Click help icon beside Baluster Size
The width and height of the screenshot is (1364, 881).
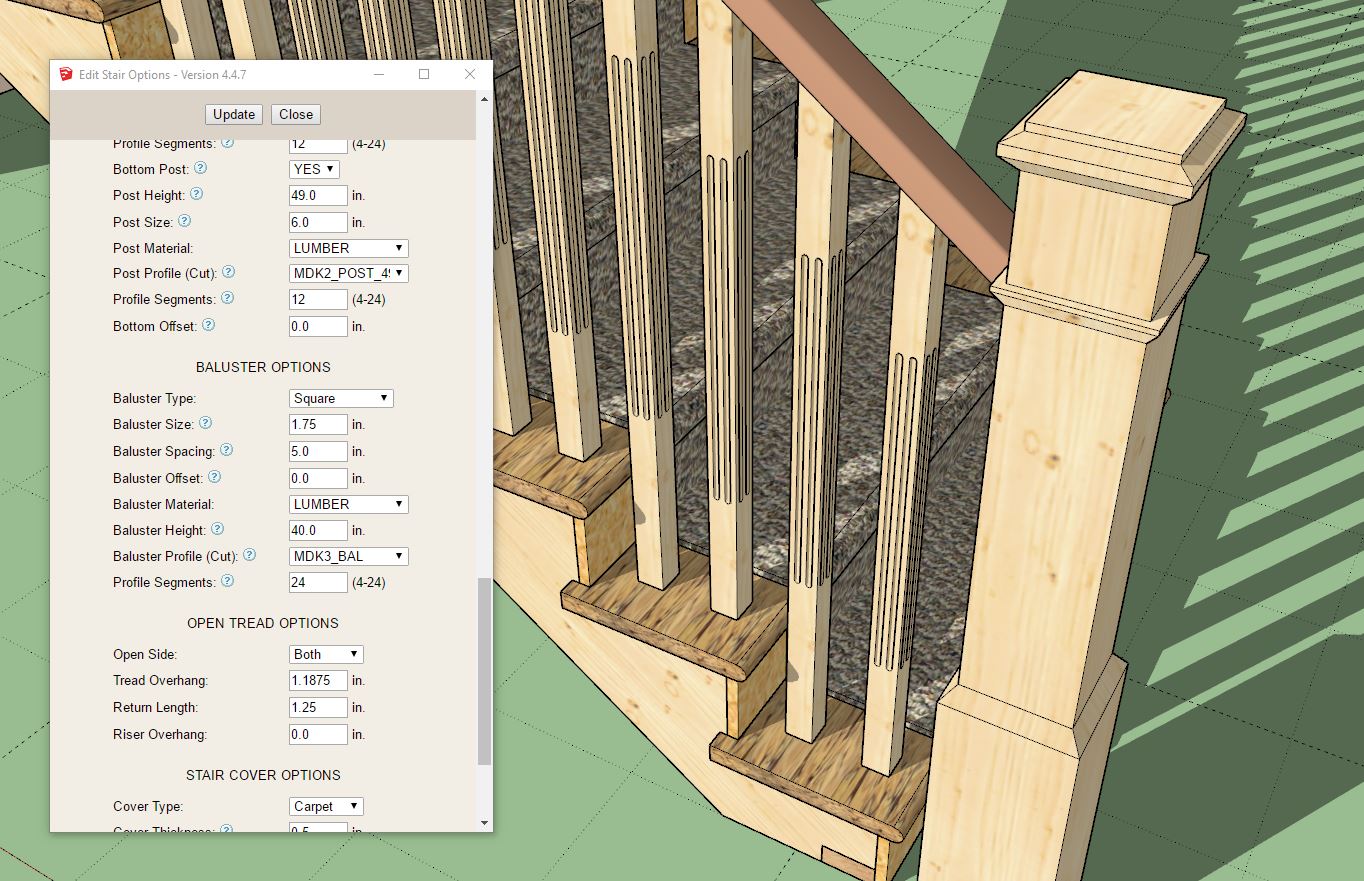pos(205,423)
